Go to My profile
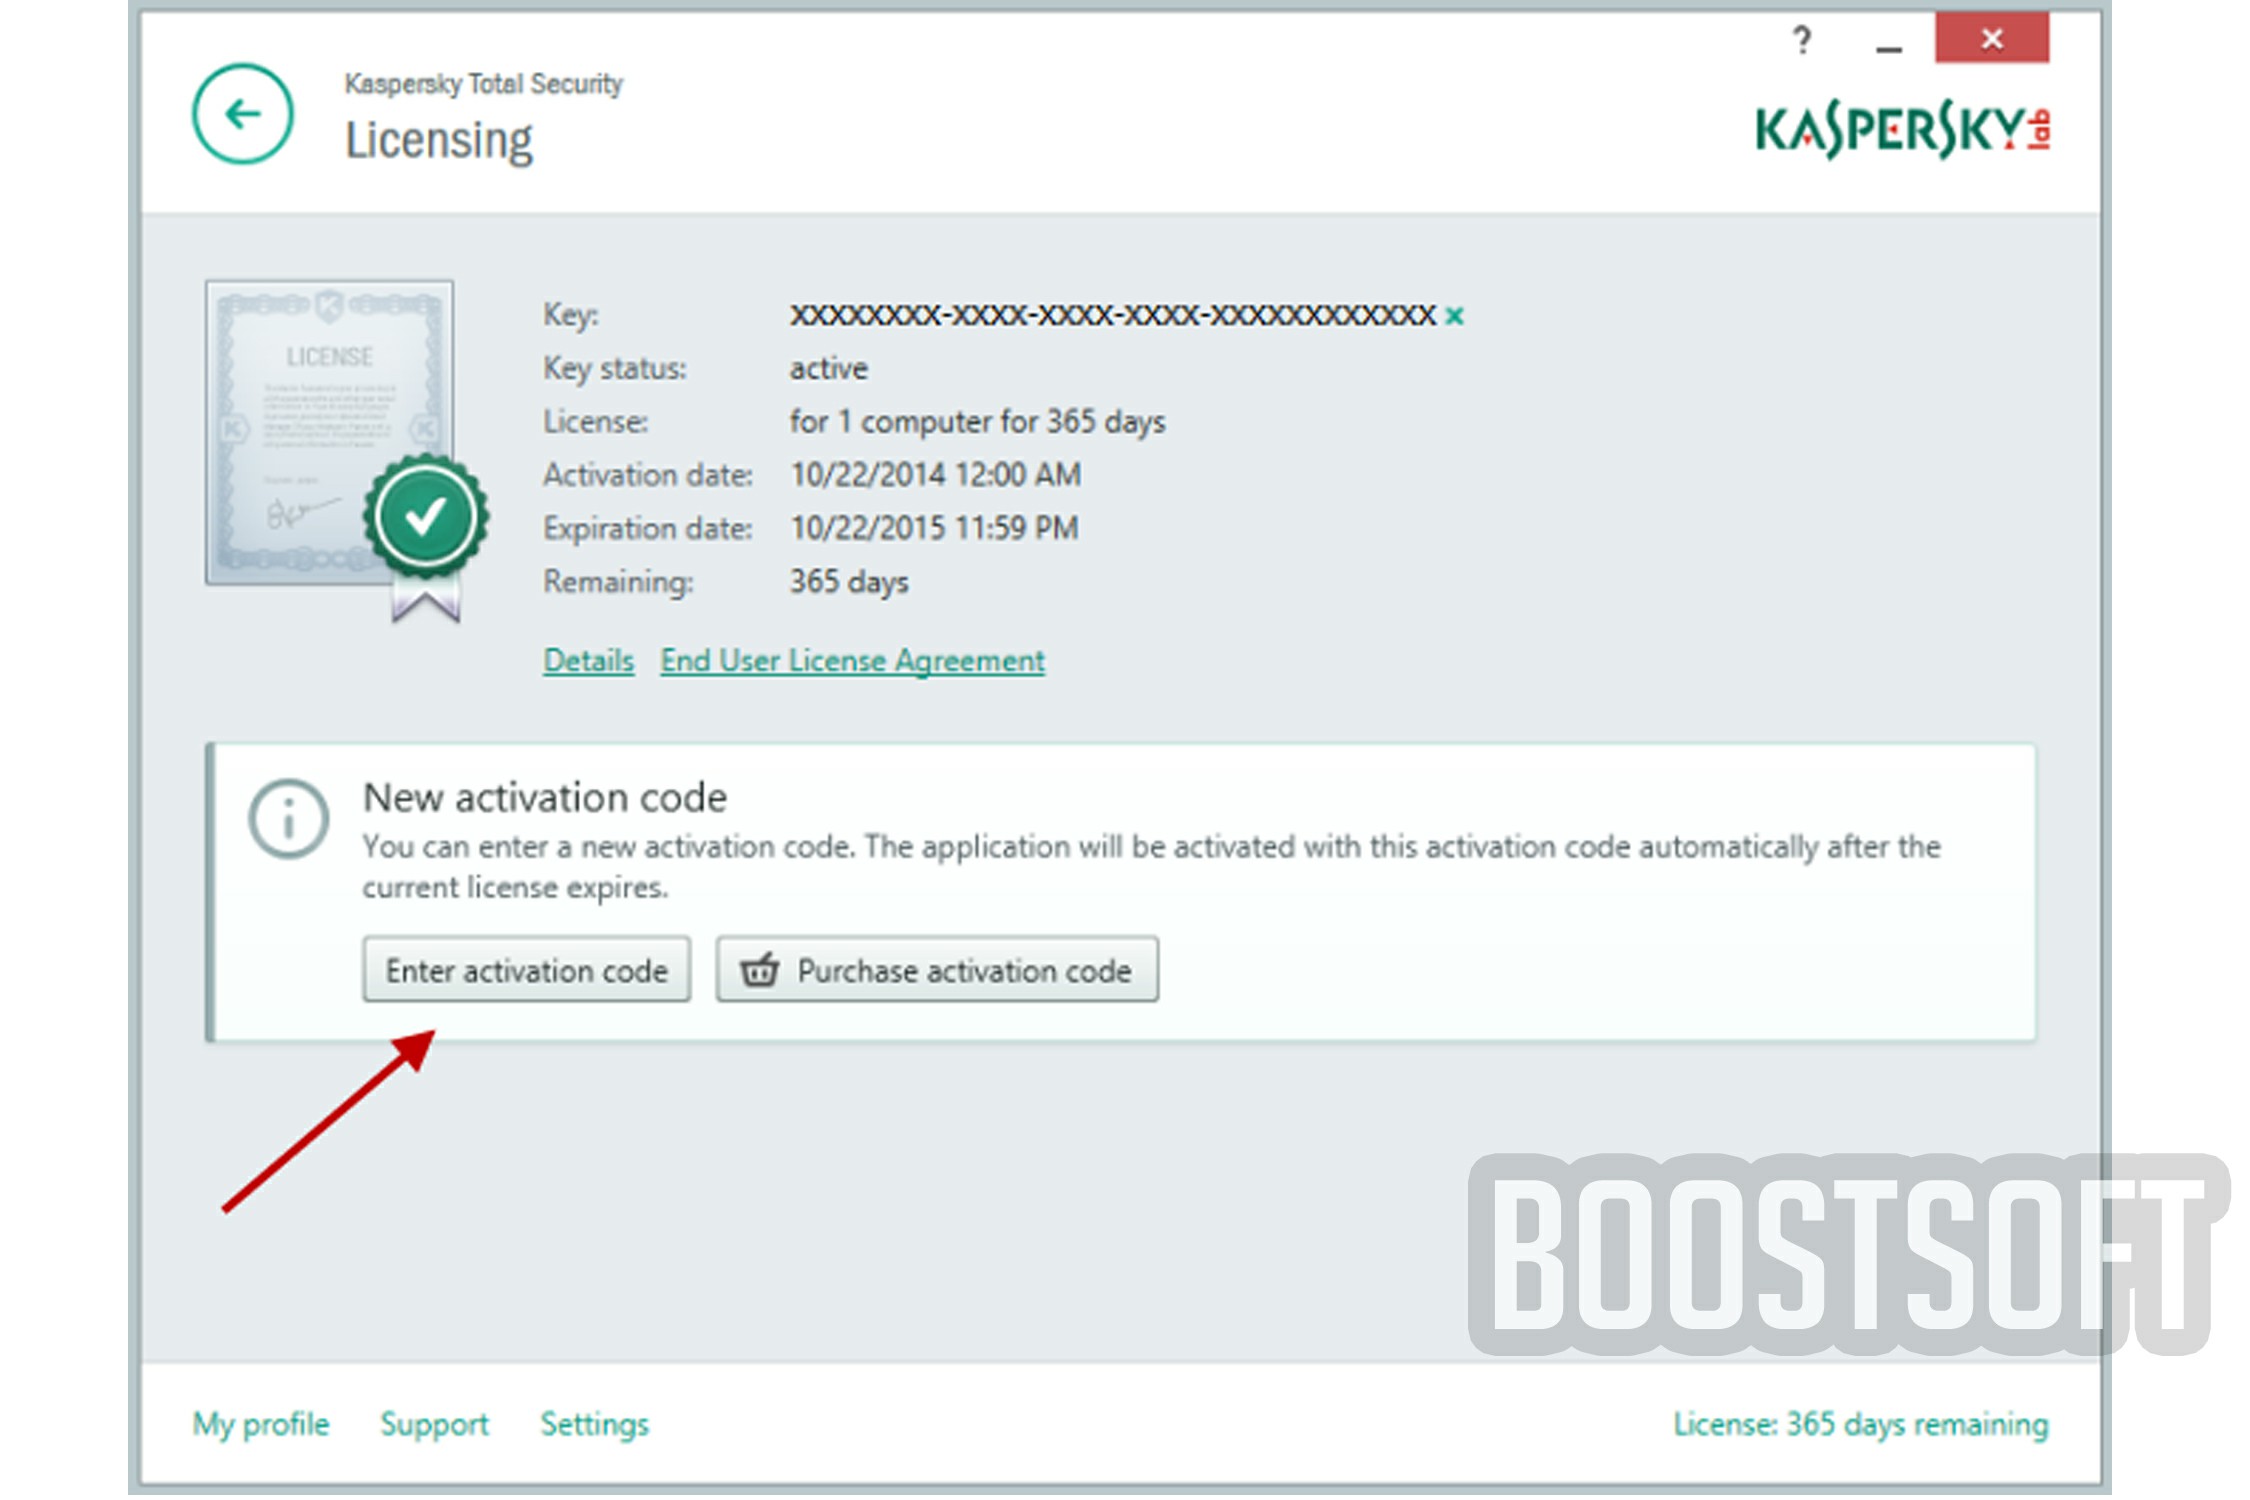The height and width of the screenshot is (1500, 2250). tap(260, 1424)
